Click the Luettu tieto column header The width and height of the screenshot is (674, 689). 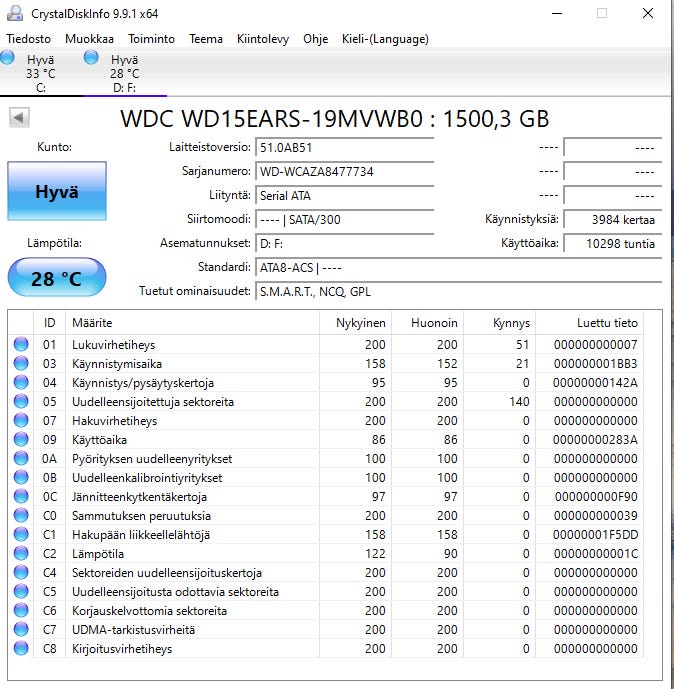pyautogui.click(x=589, y=323)
